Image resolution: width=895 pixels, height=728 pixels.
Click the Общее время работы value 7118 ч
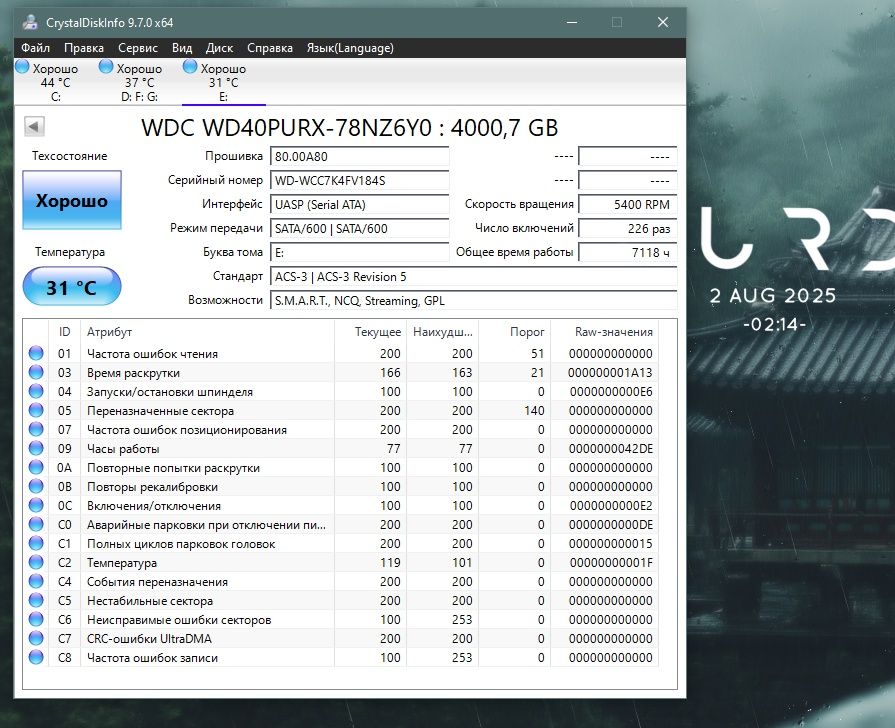coord(628,252)
